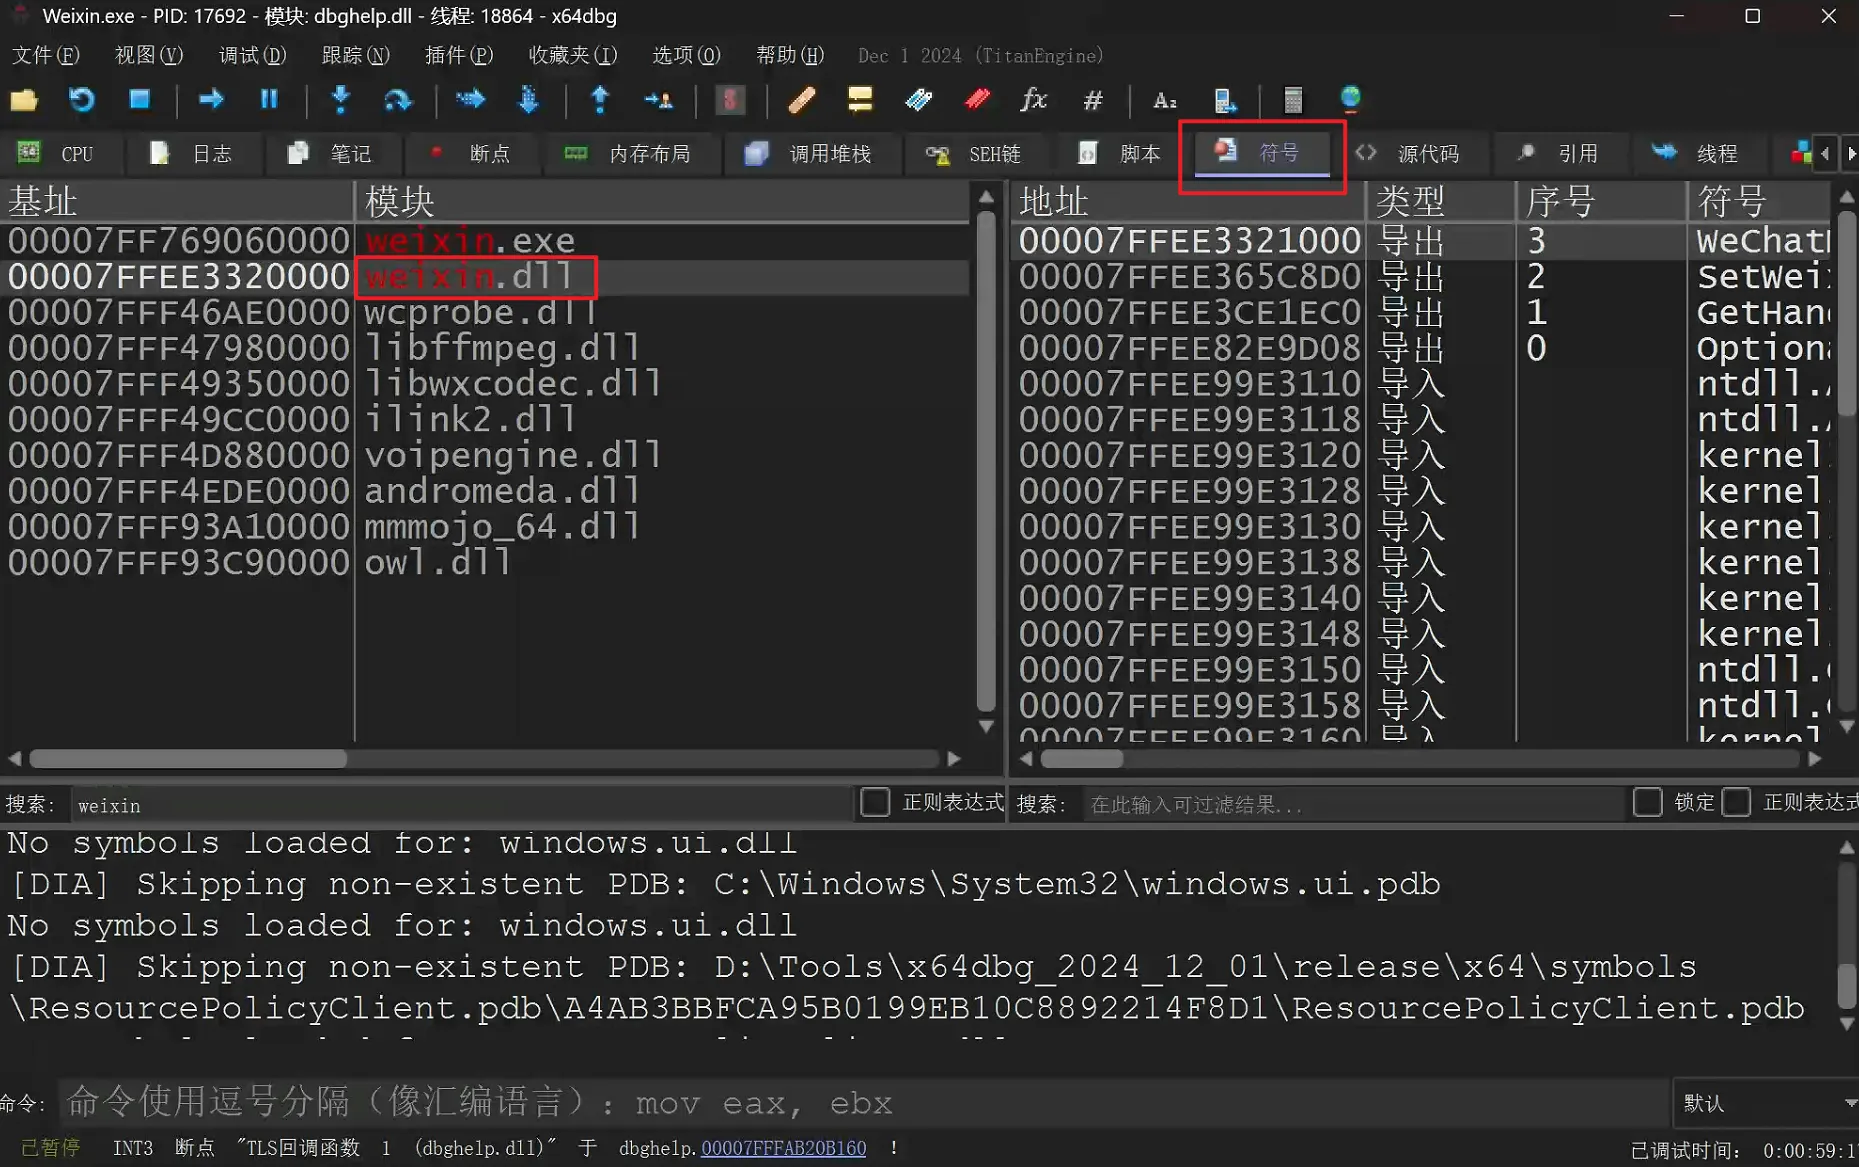
Task: Select the libffmpeg.dll module row
Action: click(485, 348)
